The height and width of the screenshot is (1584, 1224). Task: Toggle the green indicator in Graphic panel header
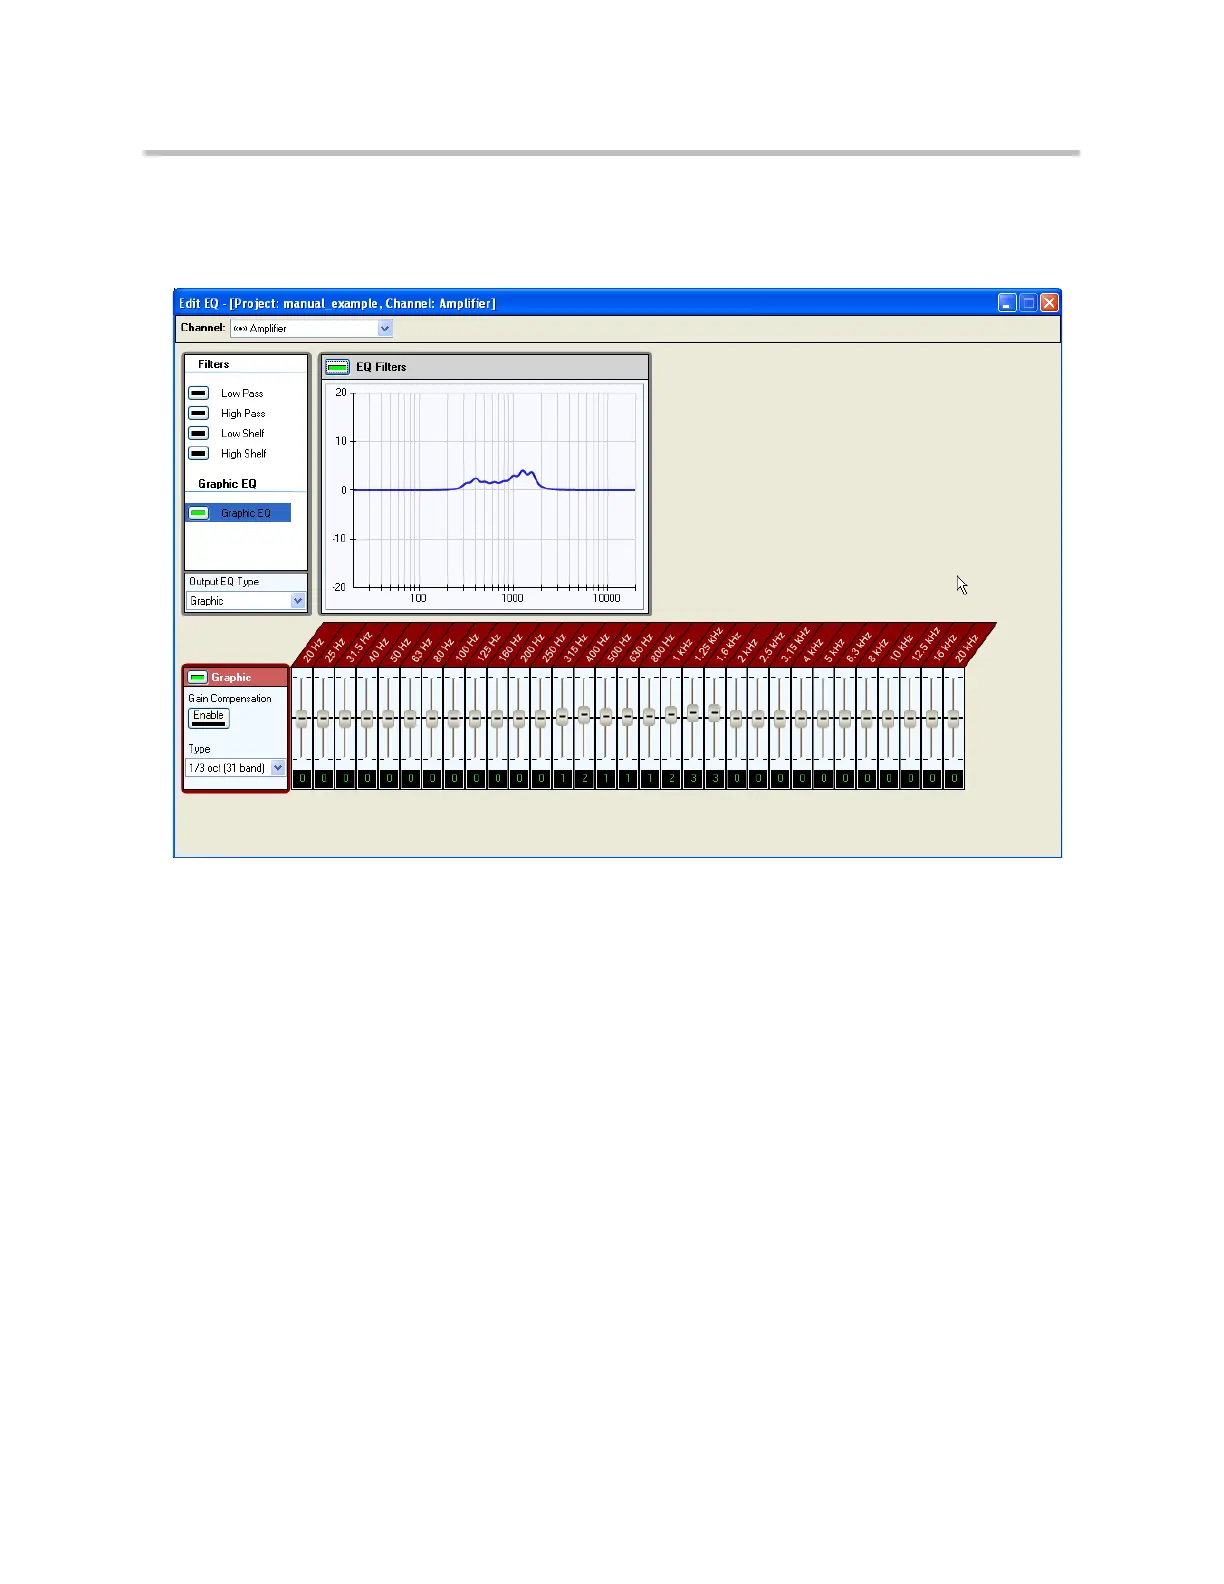198,677
